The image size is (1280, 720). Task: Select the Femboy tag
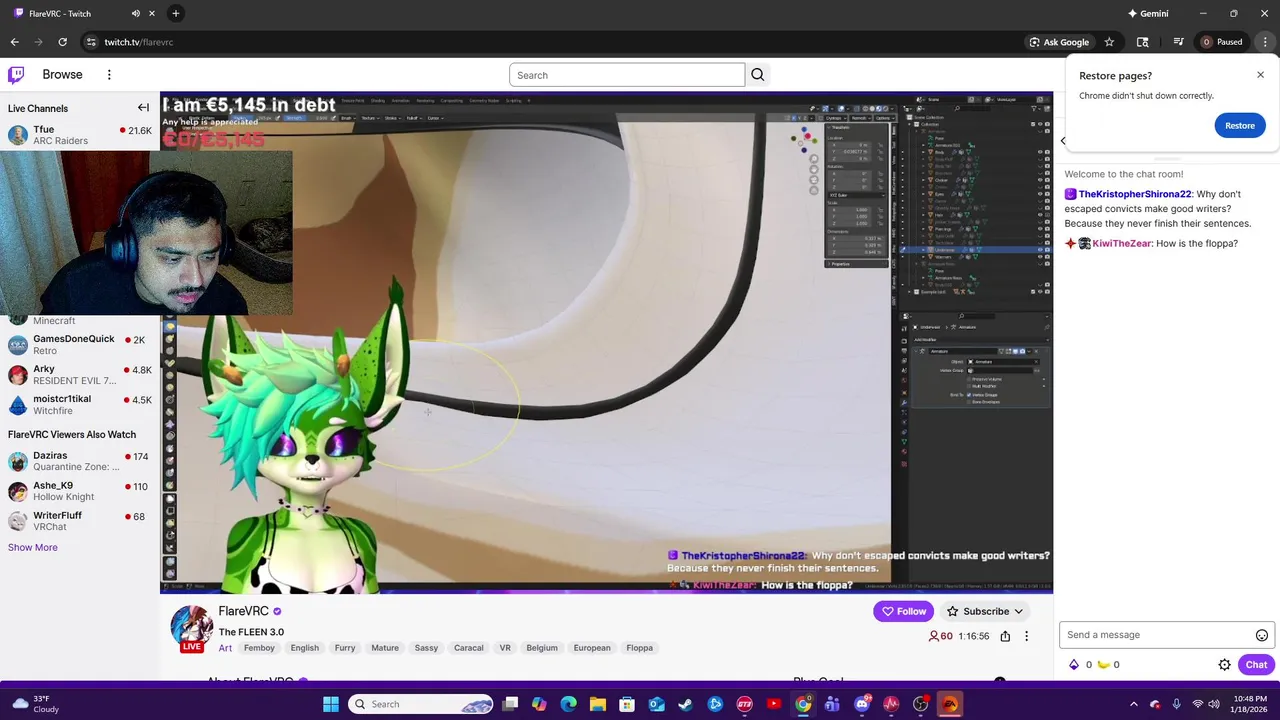point(259,648)
